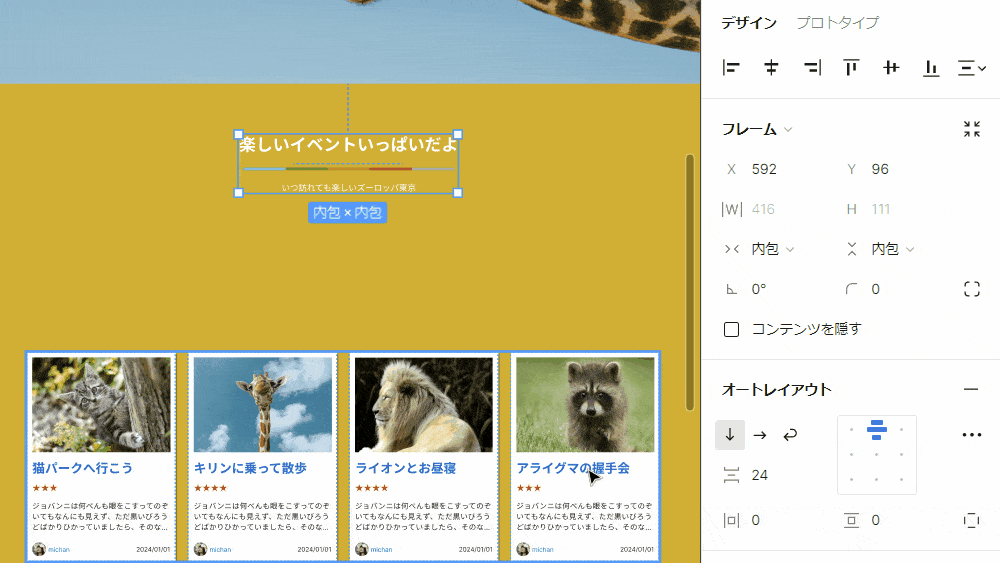Screen dimensions: 1000x563
Task: Select the raccoon card thumbnail image
Action: [x=585, y=404]
